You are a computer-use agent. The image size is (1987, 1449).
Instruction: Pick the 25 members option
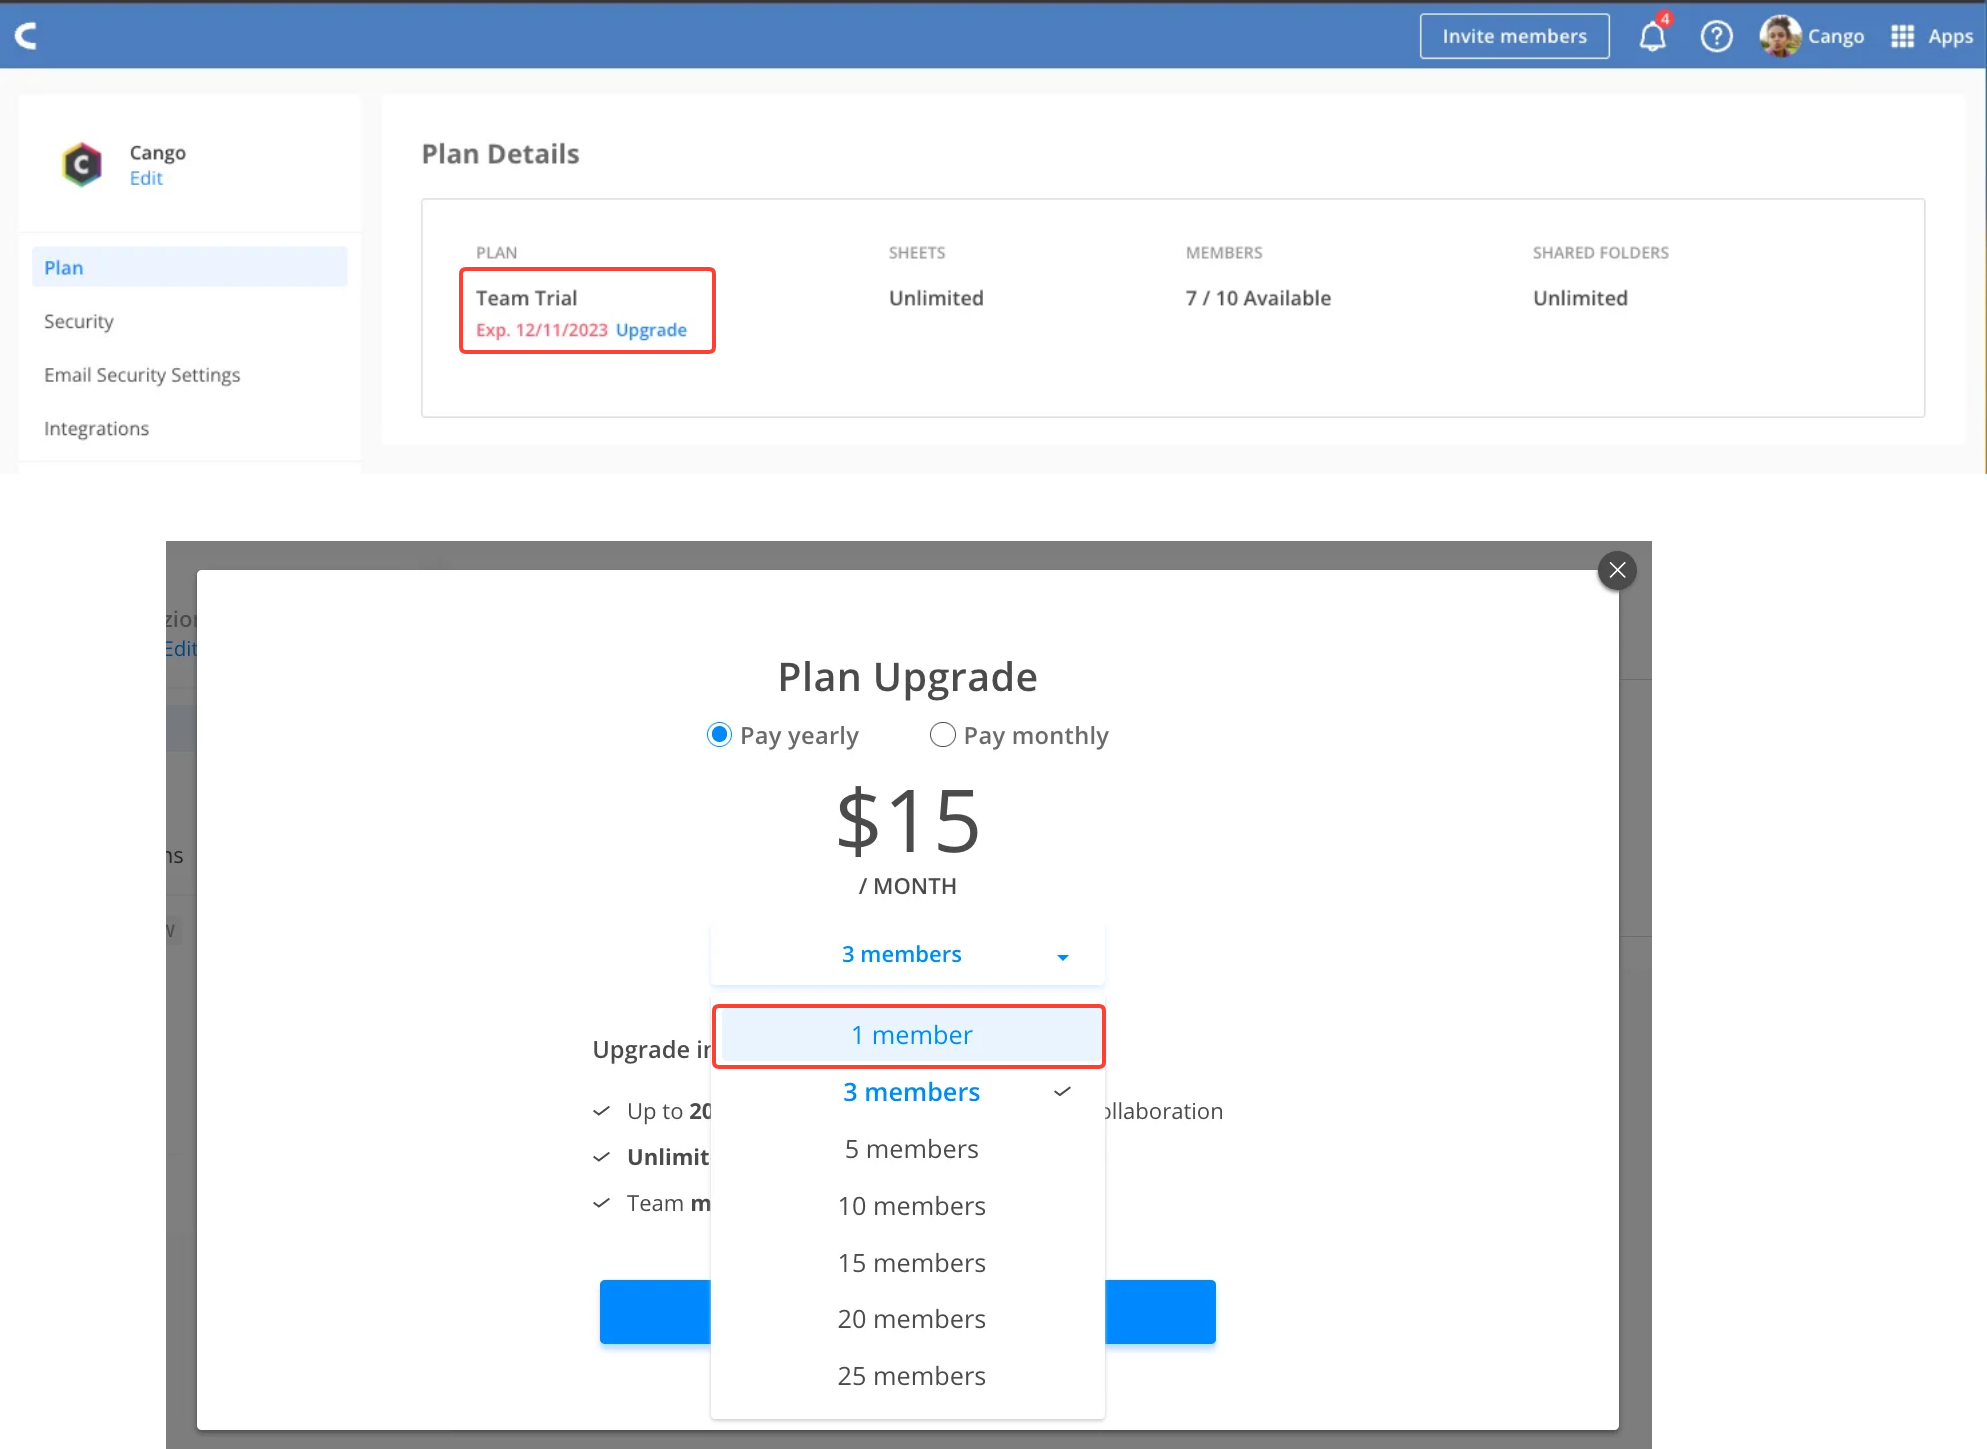pos(911,1376)
